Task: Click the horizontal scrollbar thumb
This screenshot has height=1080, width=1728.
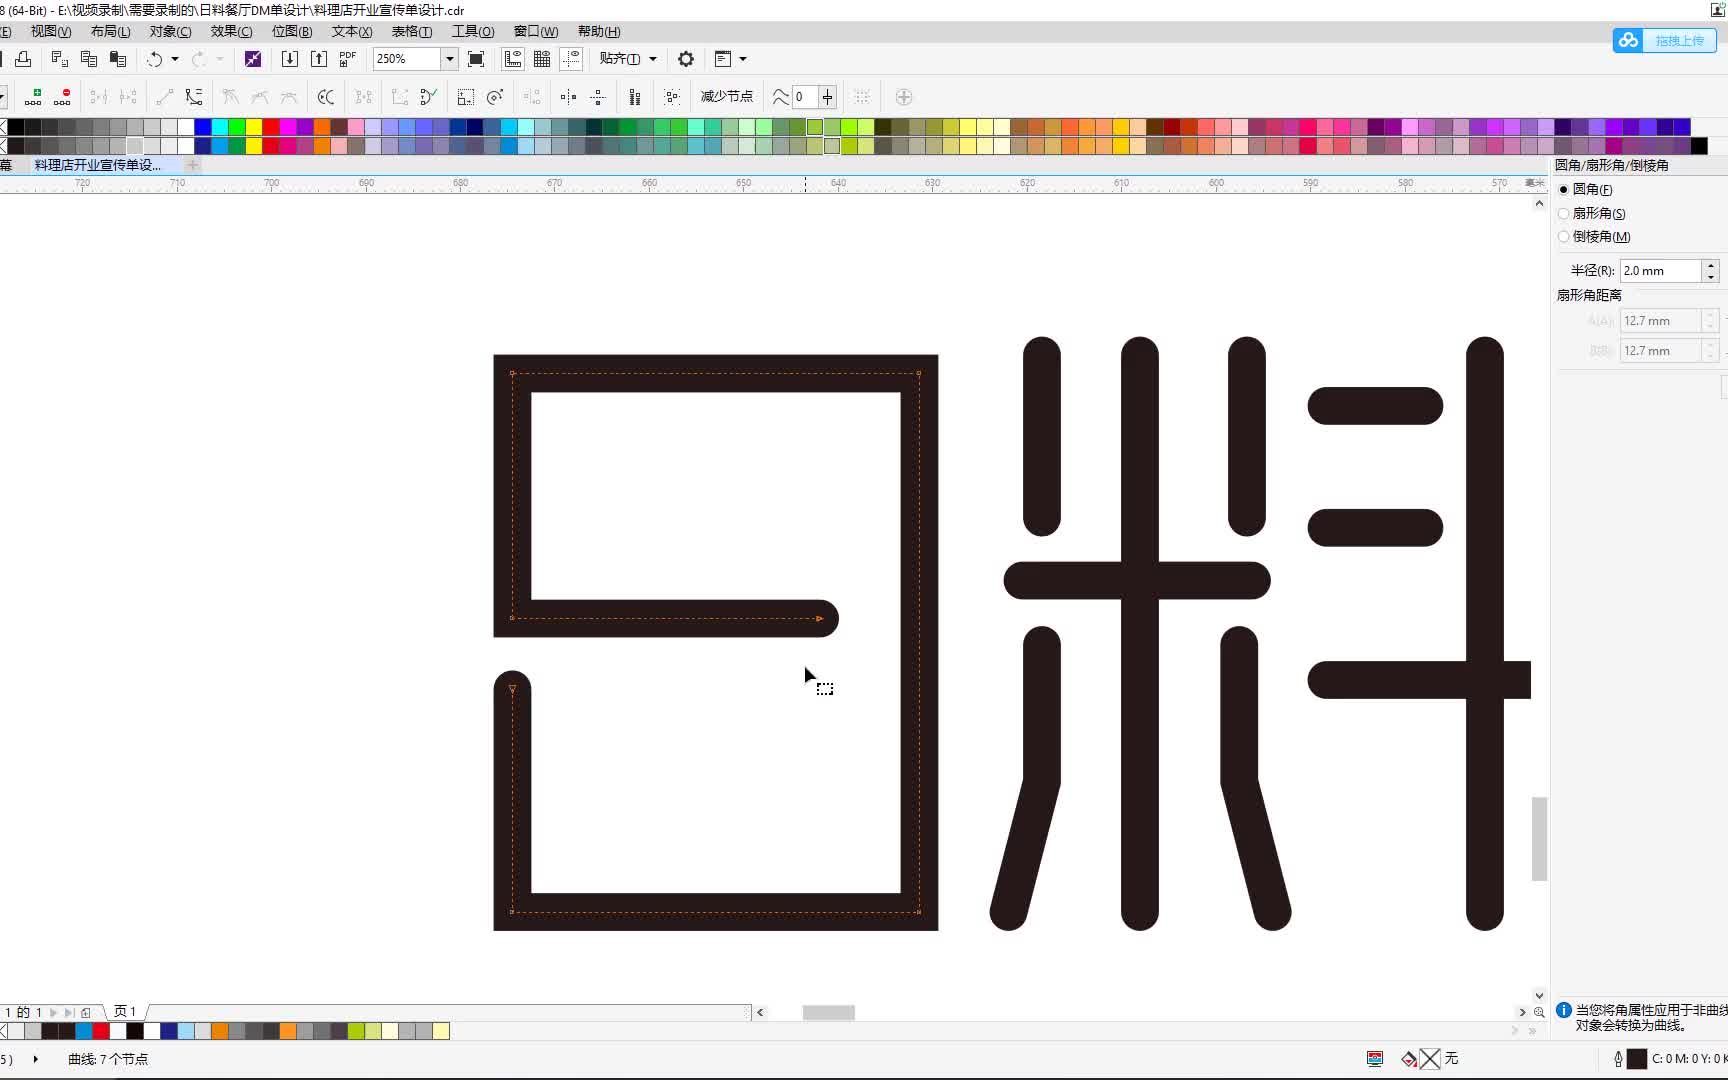Action: point(828,1012)
